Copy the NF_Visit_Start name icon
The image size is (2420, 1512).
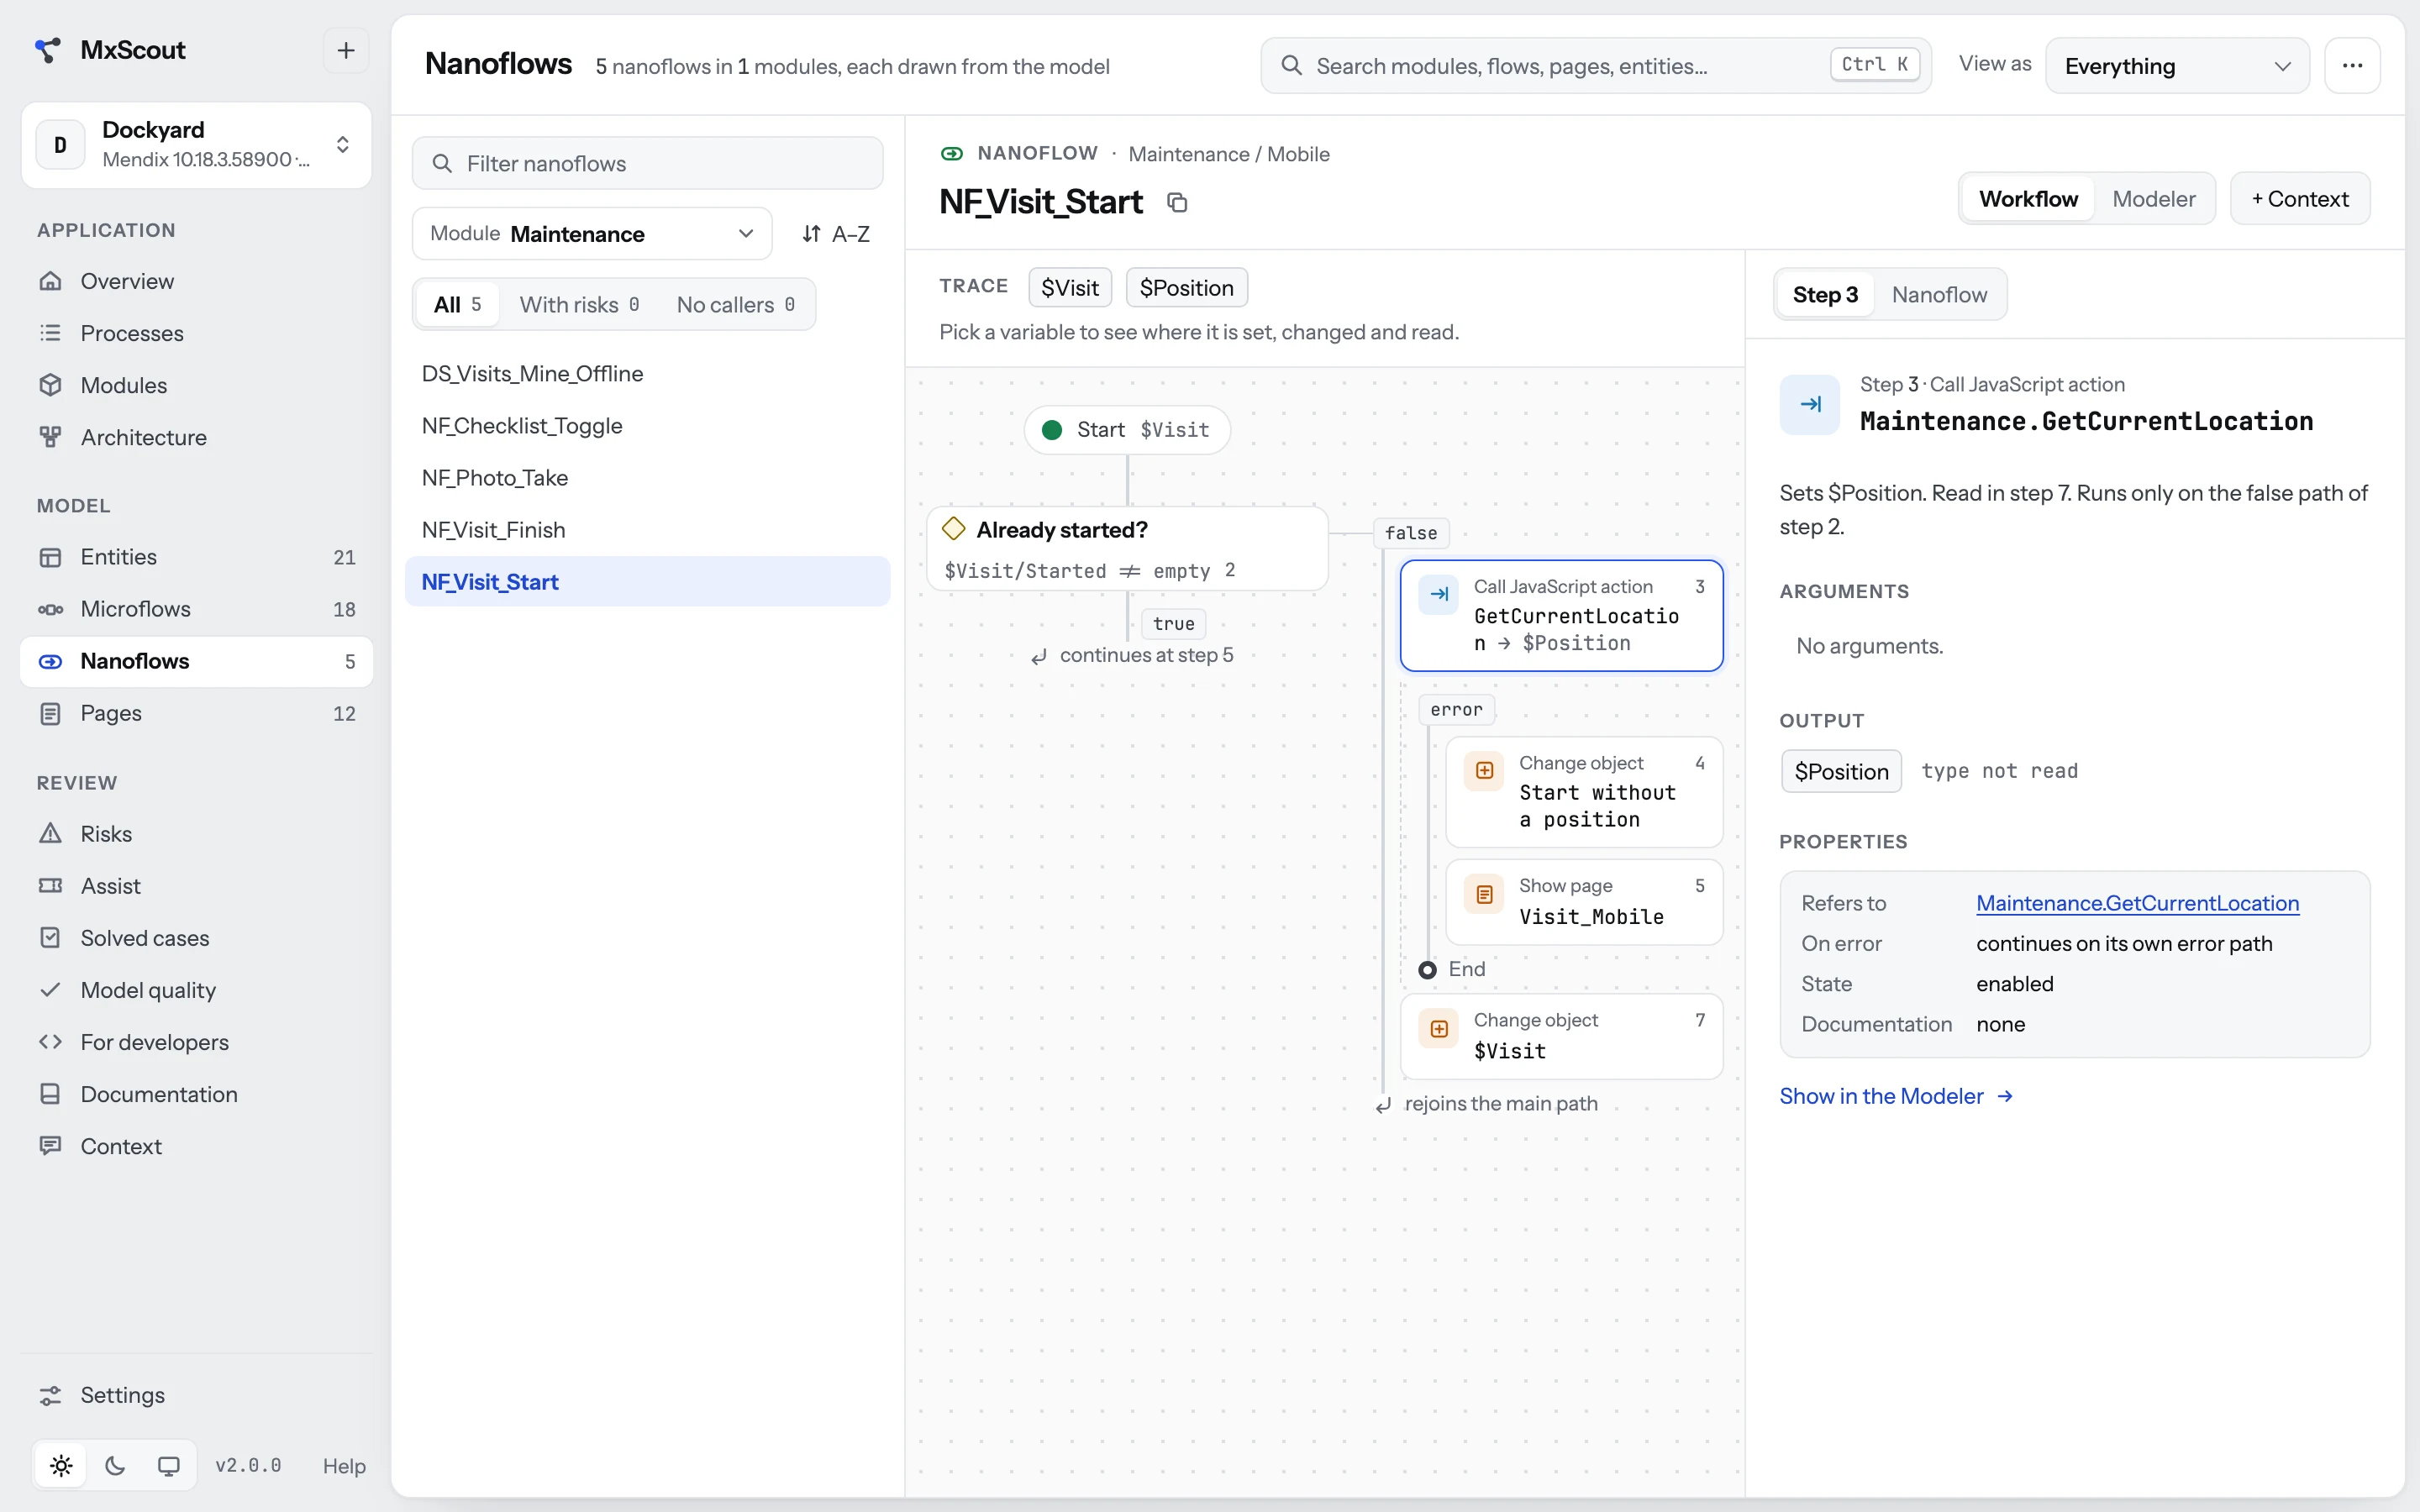tap(1177, 203)
